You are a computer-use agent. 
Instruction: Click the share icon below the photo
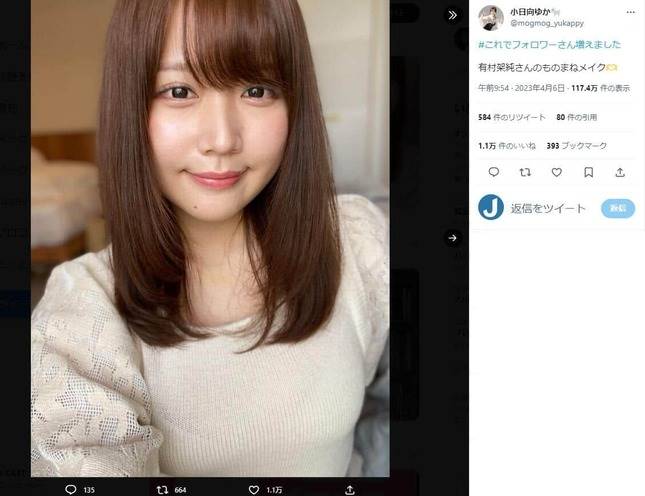pyautogui.click(x=350, y=490)
